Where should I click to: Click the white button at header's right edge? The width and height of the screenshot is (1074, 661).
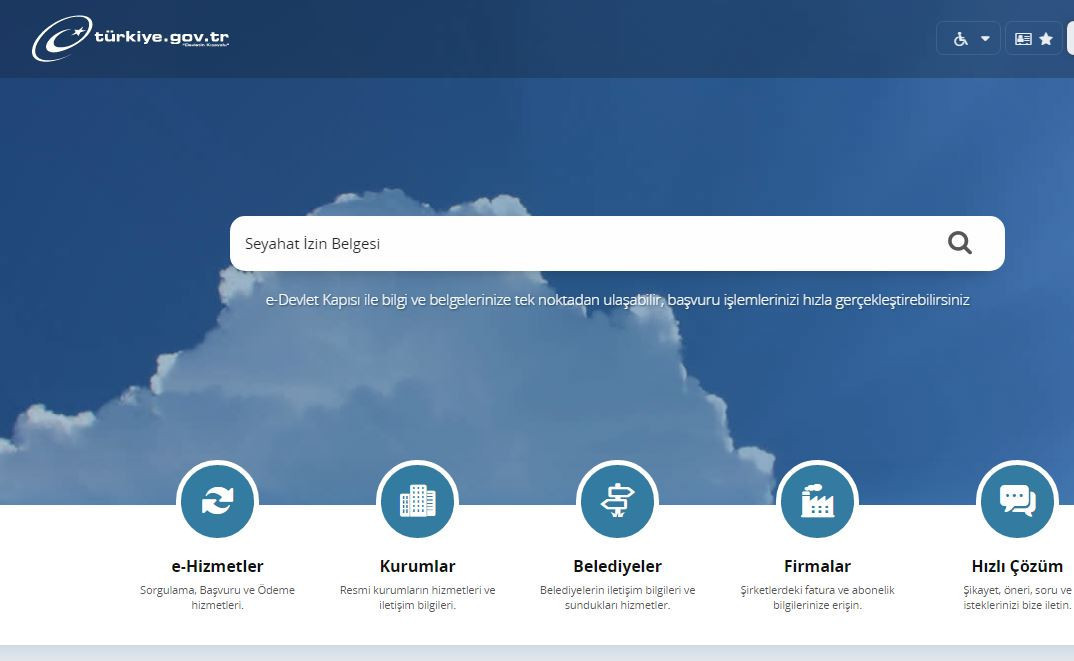coord(1070,39)
